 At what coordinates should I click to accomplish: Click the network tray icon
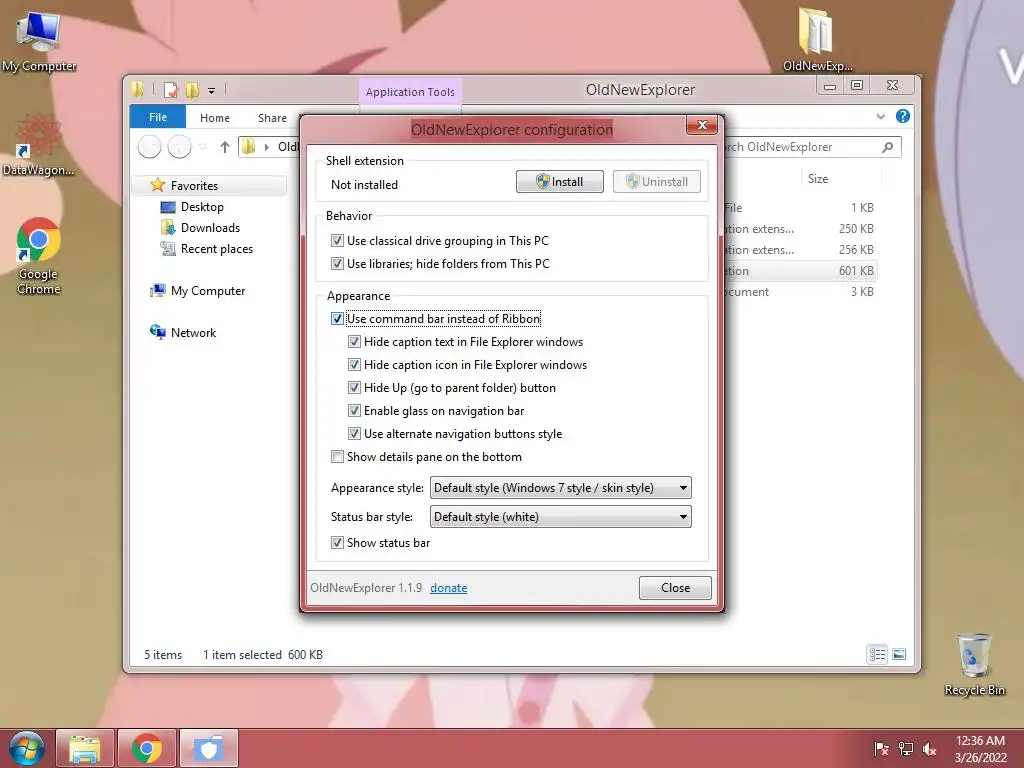tap(906, 749)
